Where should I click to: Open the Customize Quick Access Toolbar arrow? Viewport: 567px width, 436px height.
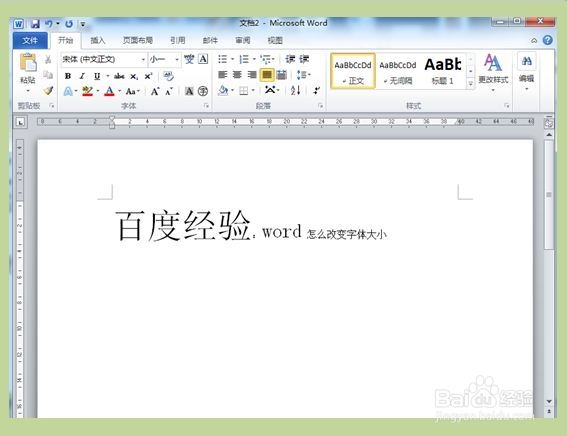[x=83, y=24]
